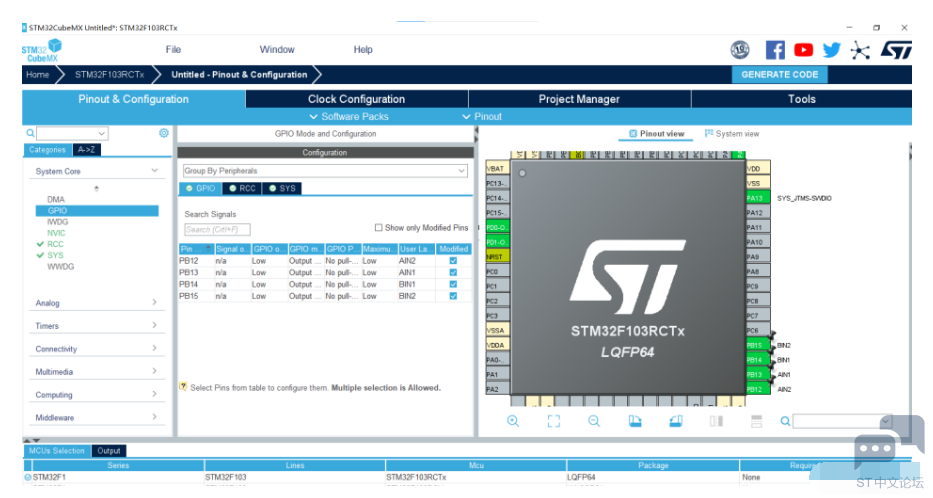933x498 pixels.
Task: Click the search magnifier icon in left panel
Action: coord(30,133)
